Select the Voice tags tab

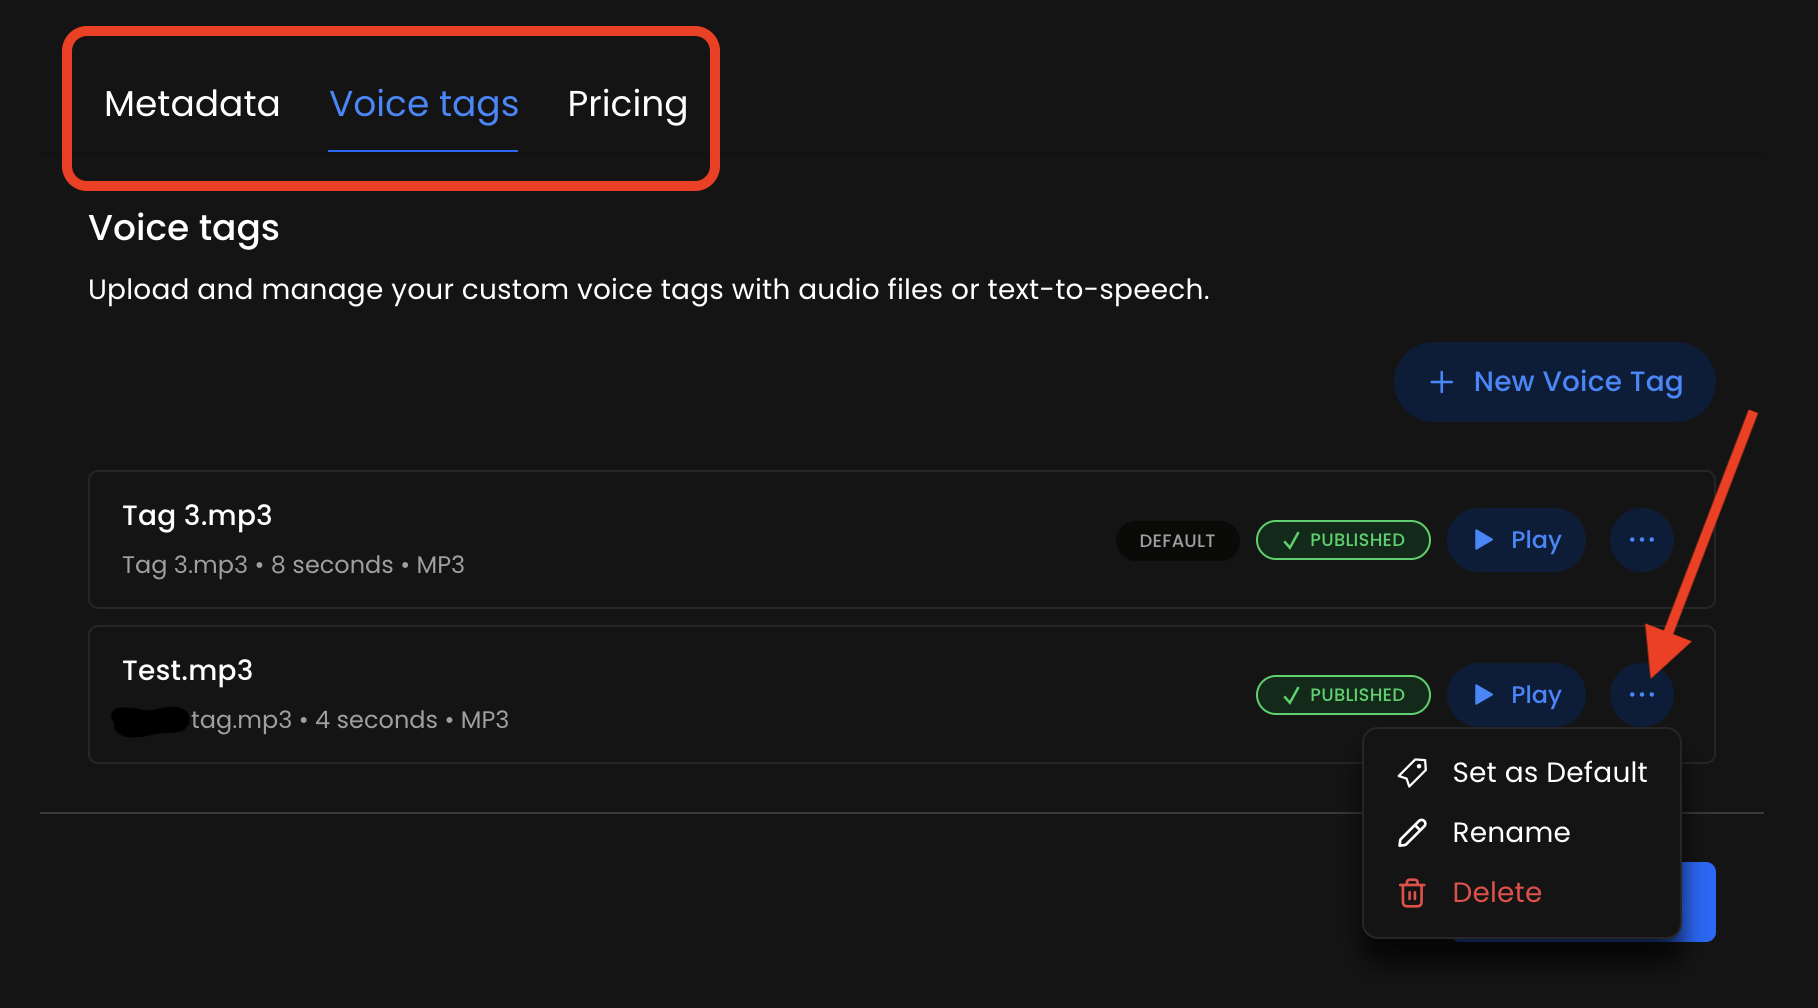[424, 104]
